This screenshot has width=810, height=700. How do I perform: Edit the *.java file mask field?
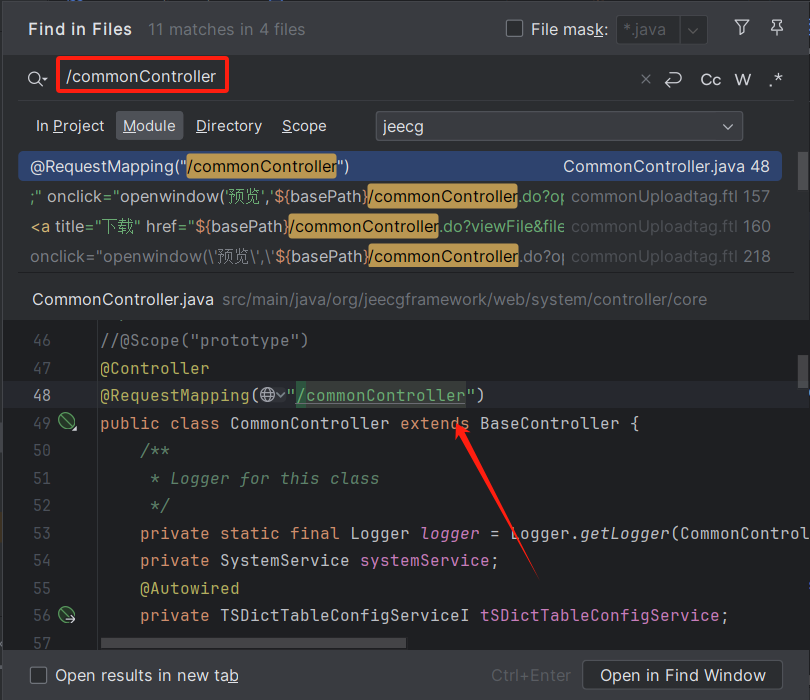pyautogui.click(x=648, y=30)
